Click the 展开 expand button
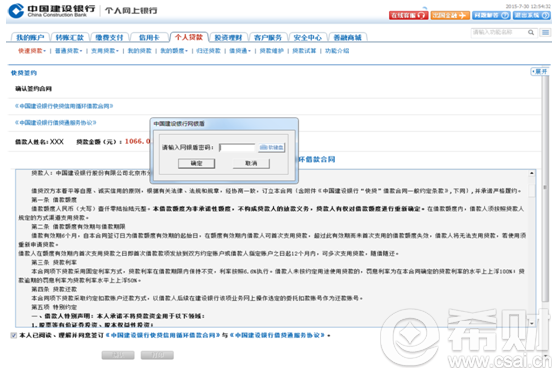 [540, 71]
